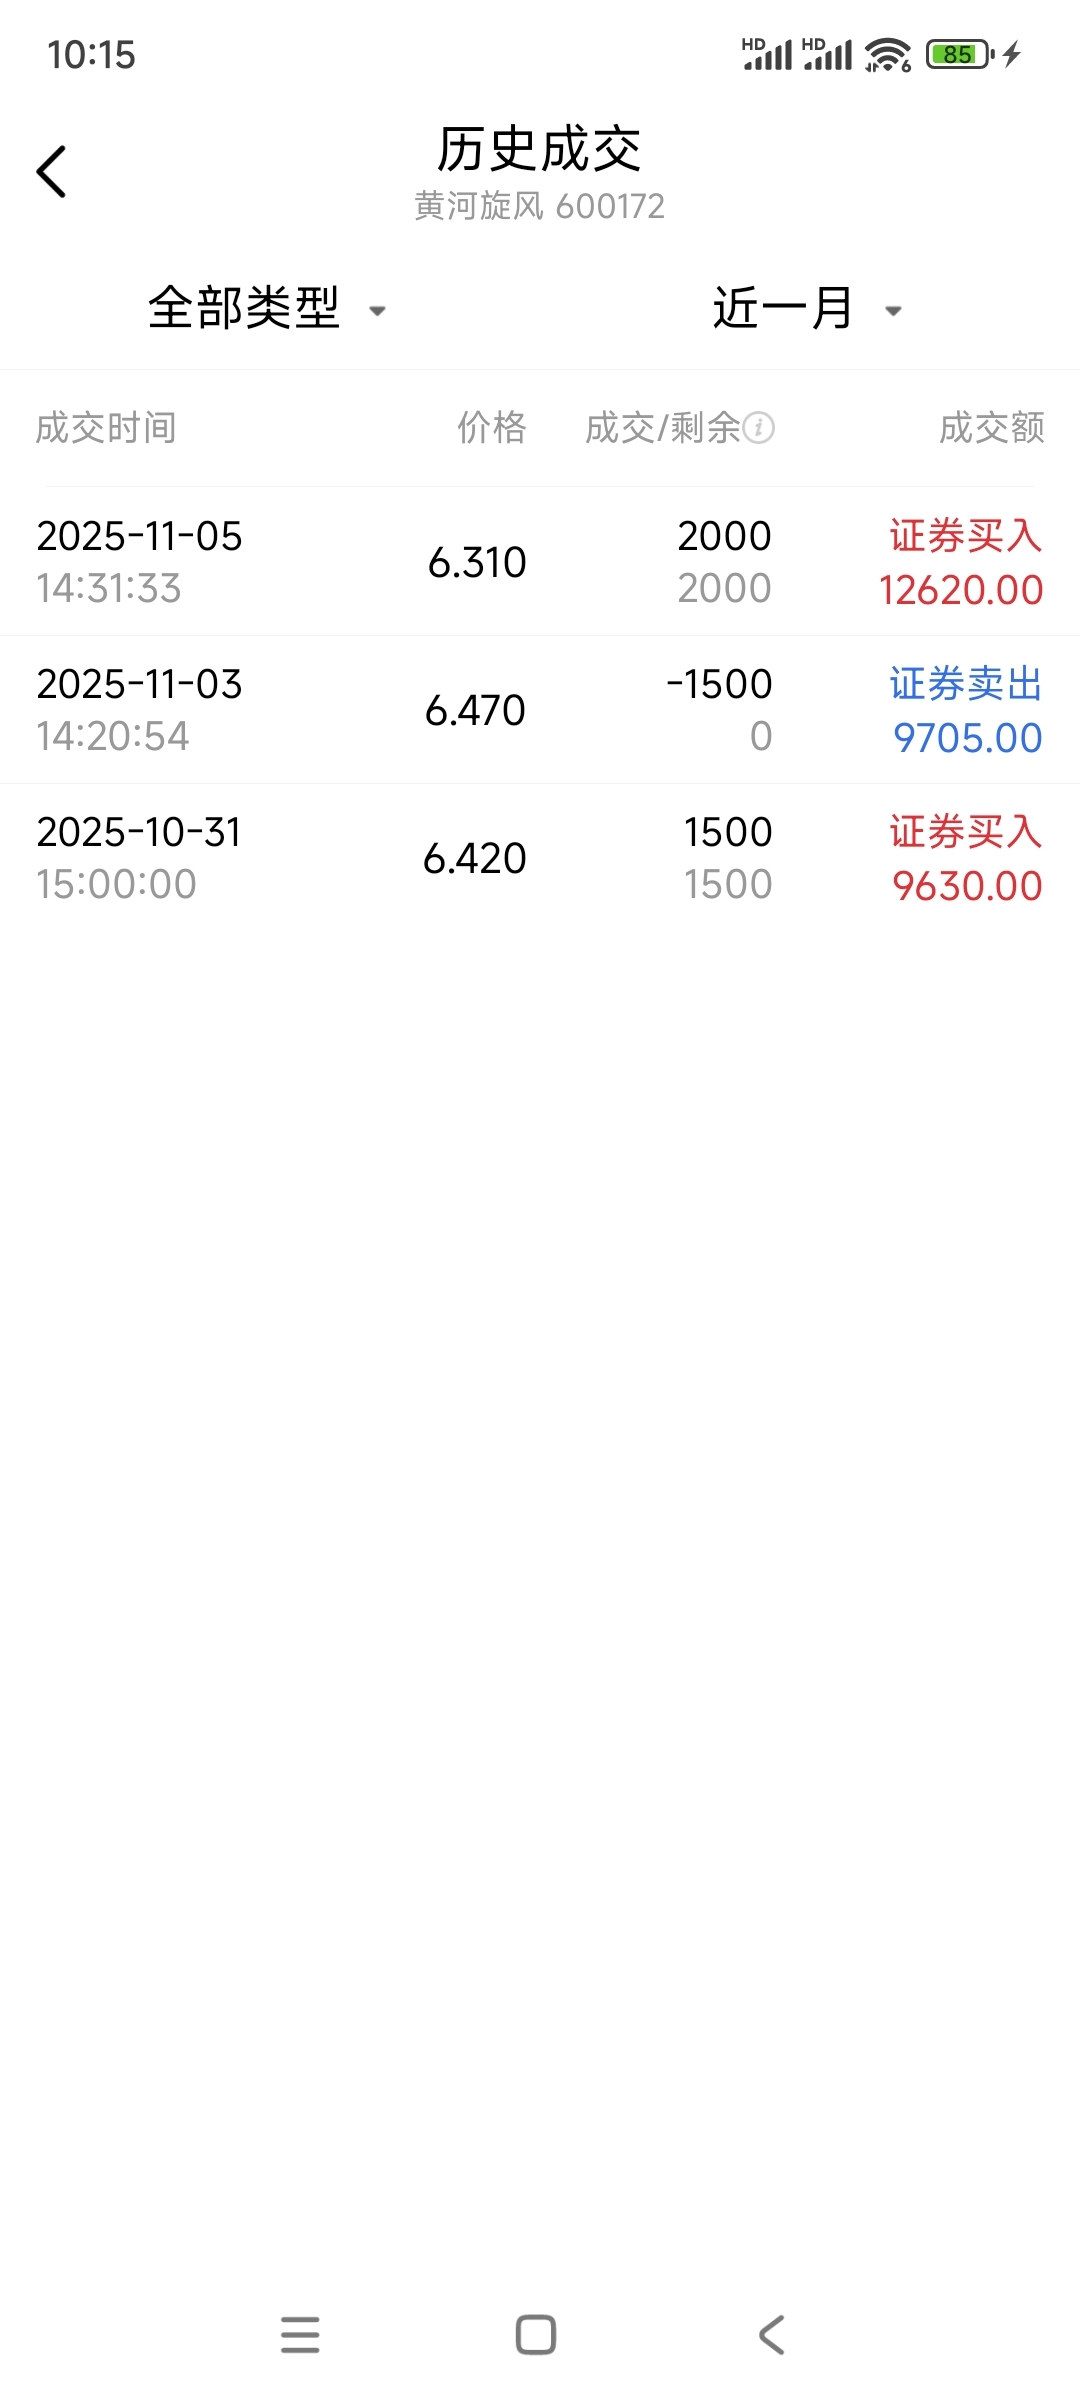Expand the arrow next to 近一月

tap(894, 311)
